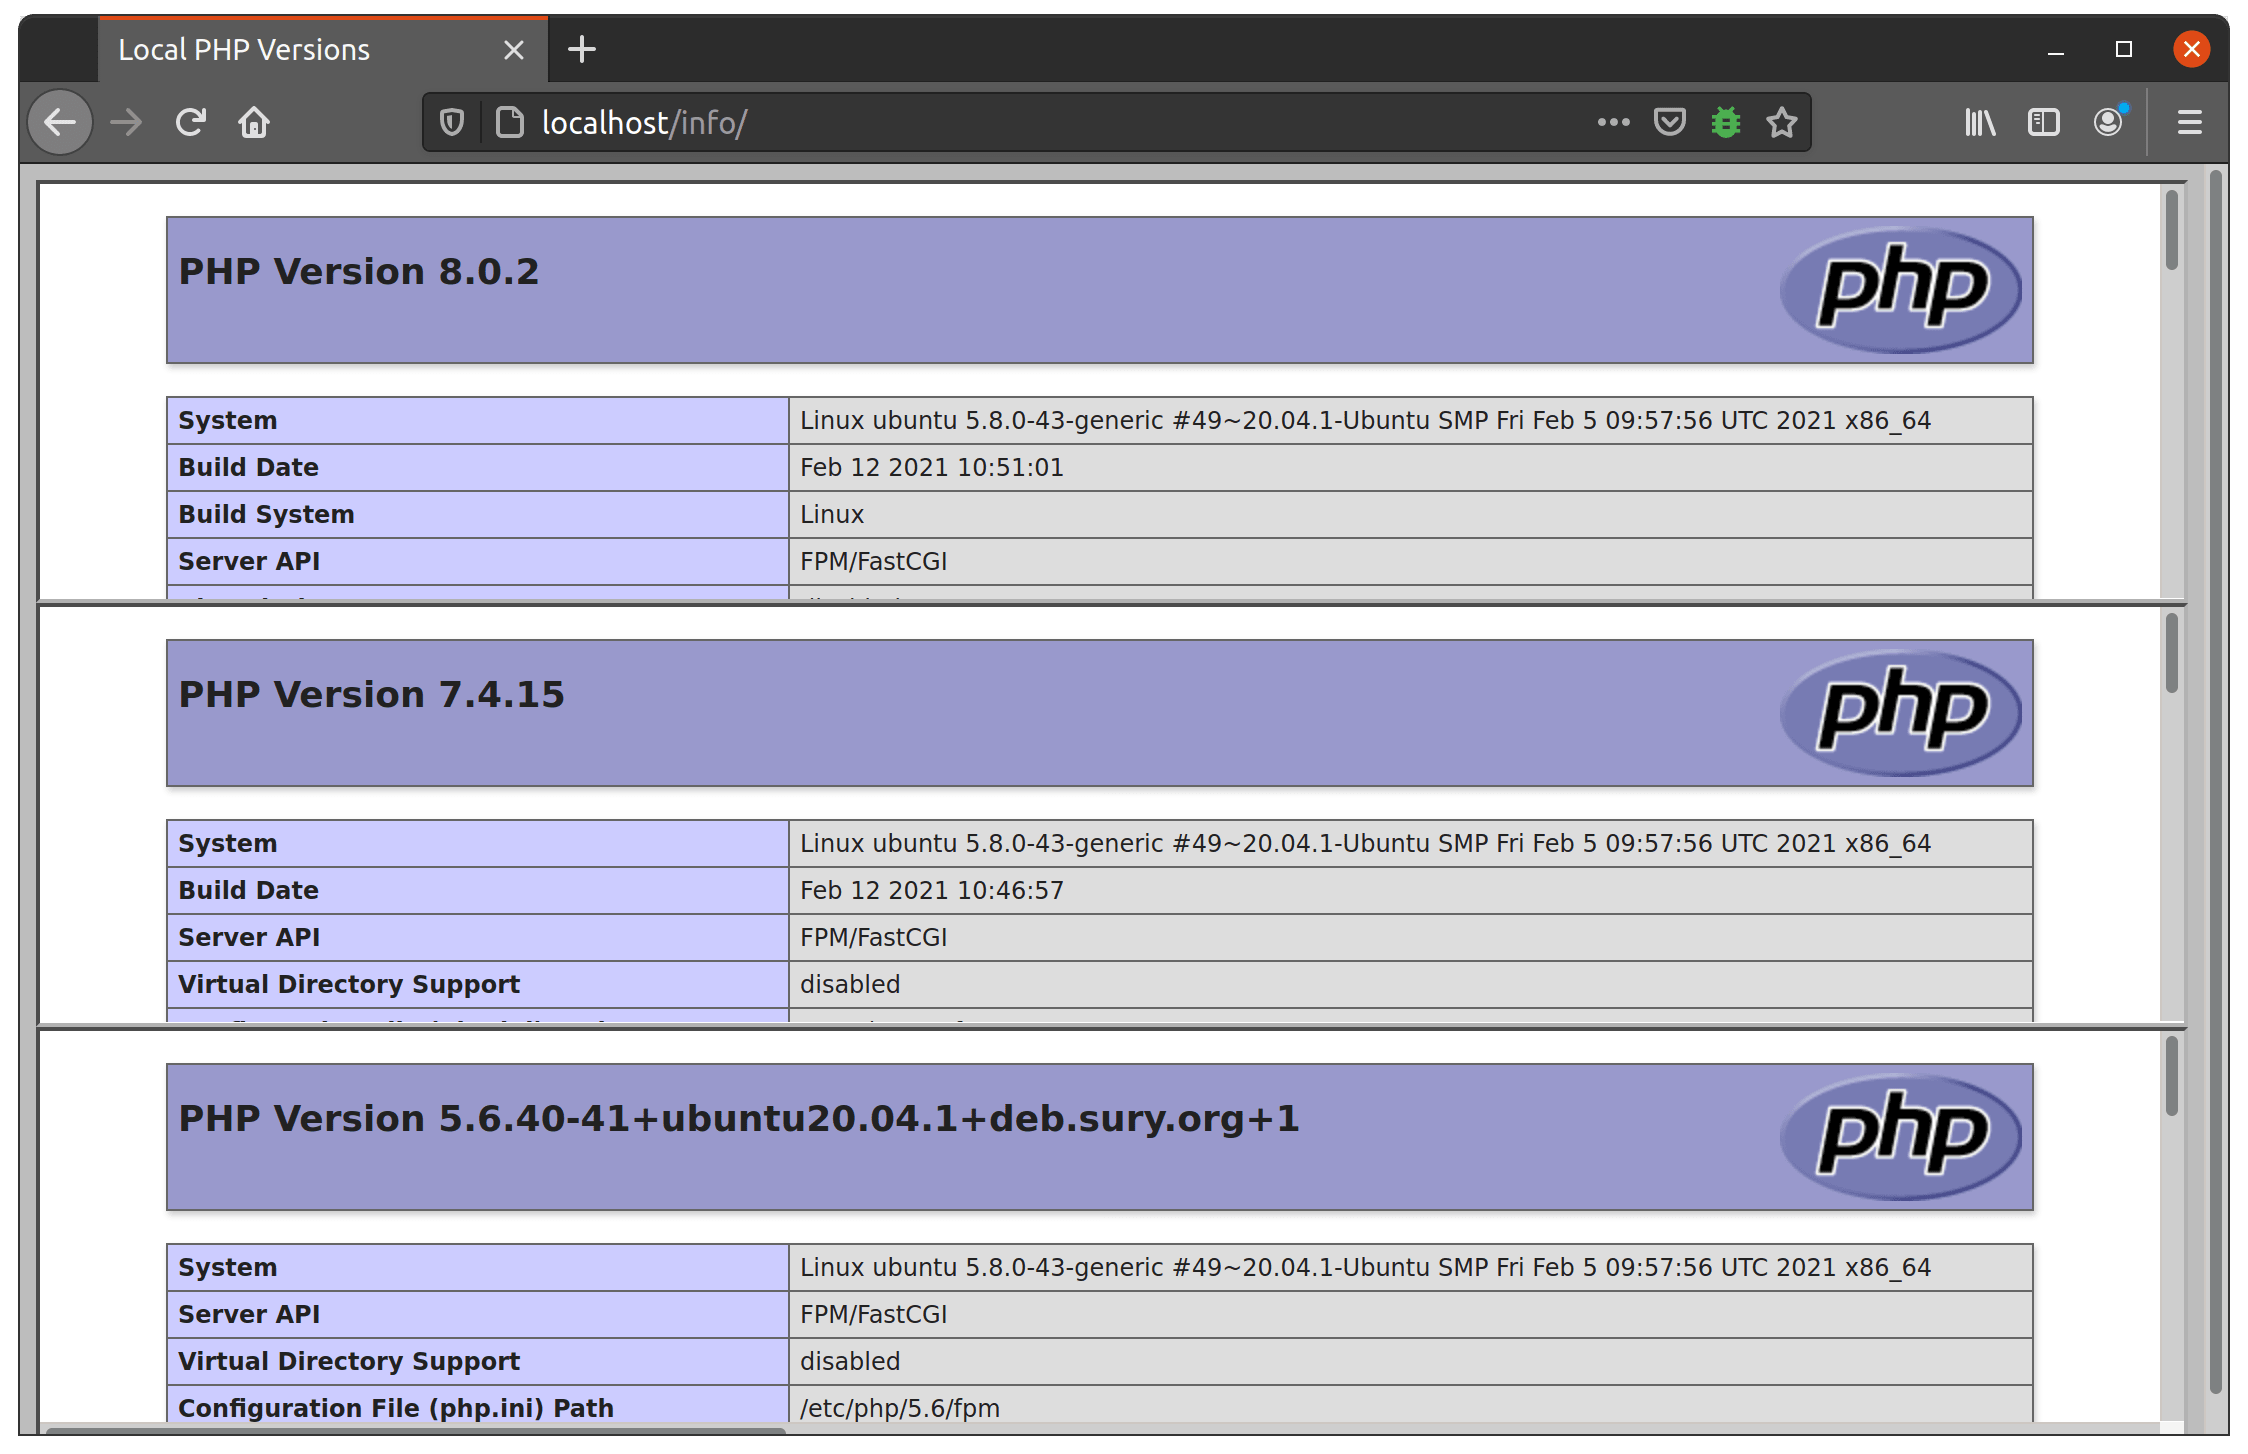
Task: Open Firefox account menu
Action: (2108, 122)
